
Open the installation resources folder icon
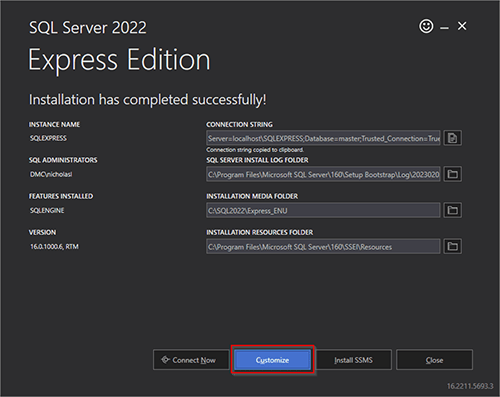pos(452,246)
